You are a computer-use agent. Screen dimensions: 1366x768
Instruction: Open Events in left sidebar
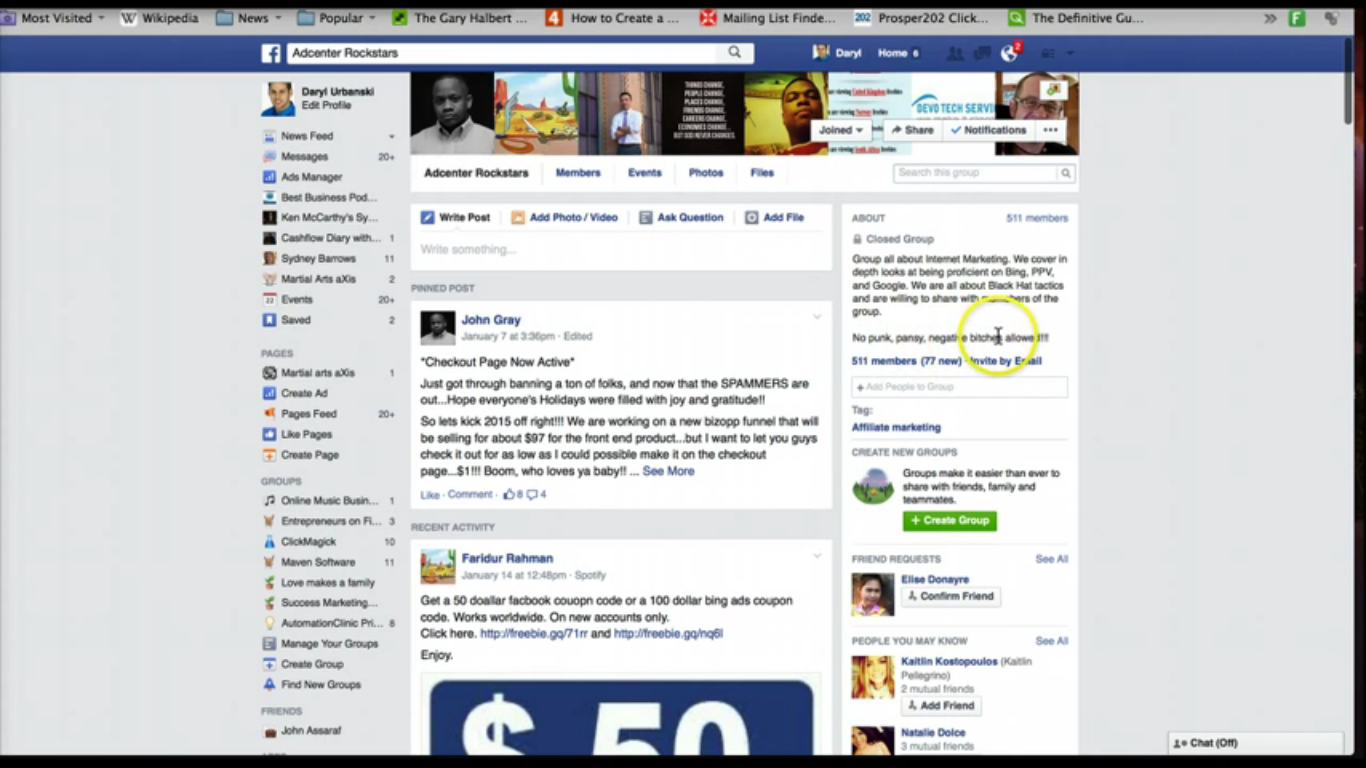pos(296,300)
